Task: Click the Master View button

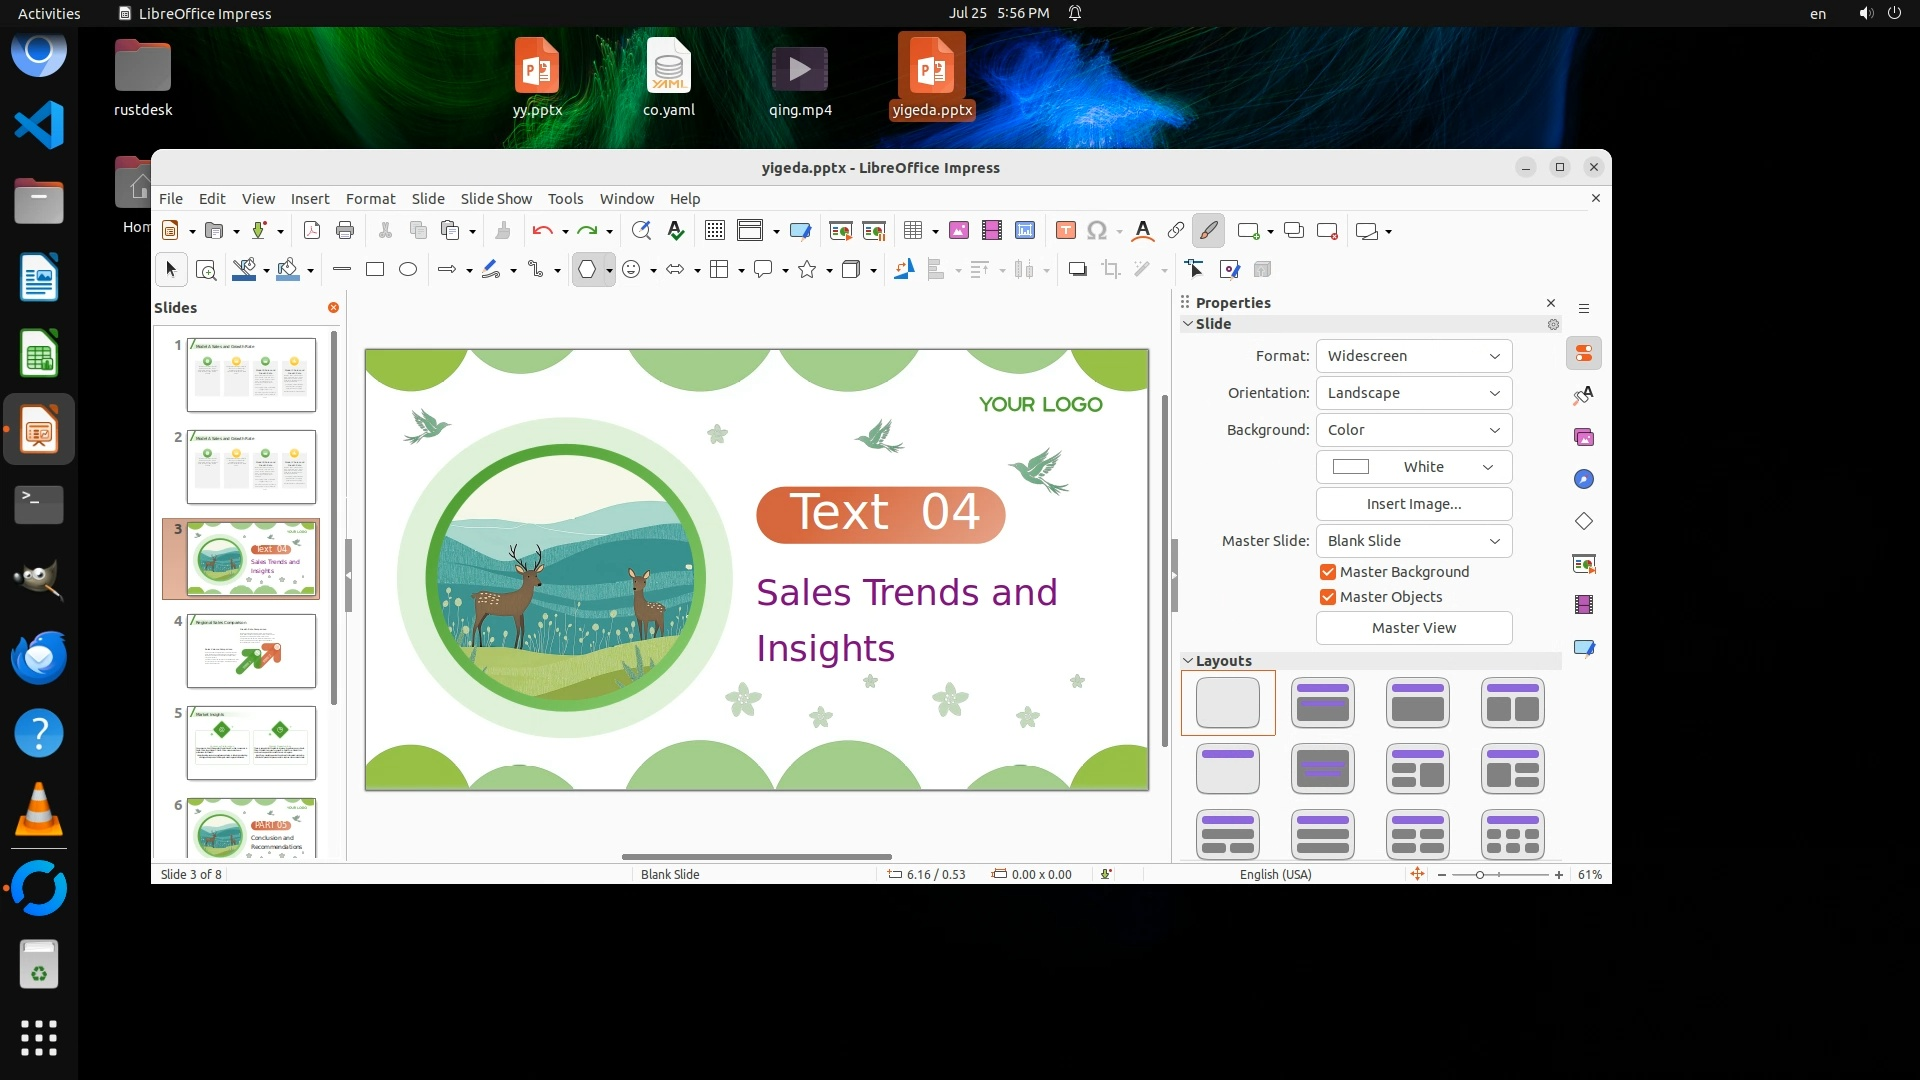Action: pos(1413,628)
